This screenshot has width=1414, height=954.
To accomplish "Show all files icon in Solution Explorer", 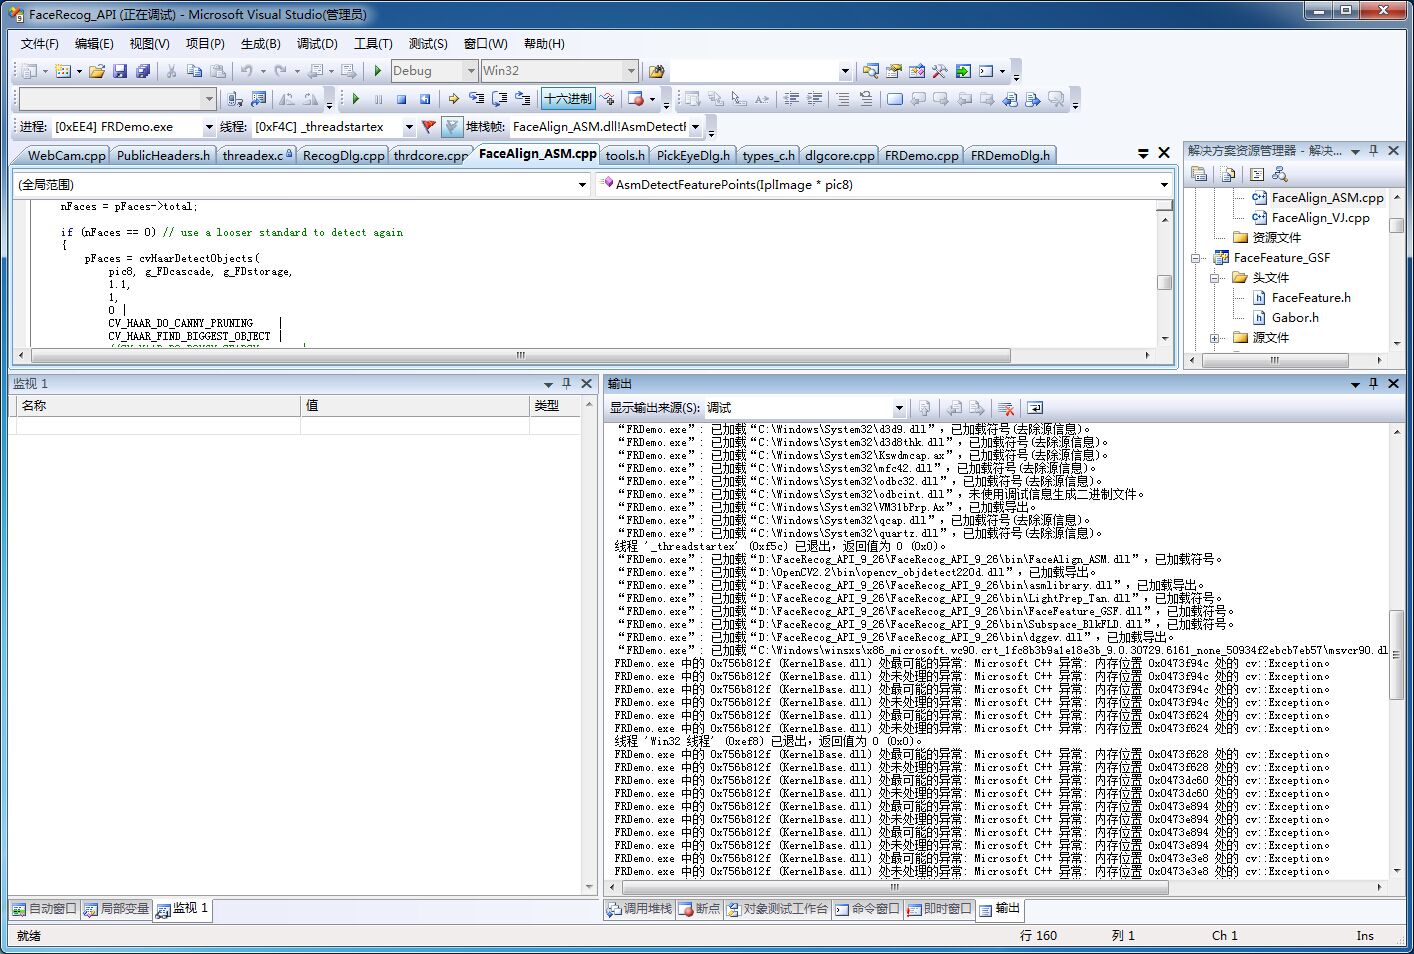I will 1228,174.
